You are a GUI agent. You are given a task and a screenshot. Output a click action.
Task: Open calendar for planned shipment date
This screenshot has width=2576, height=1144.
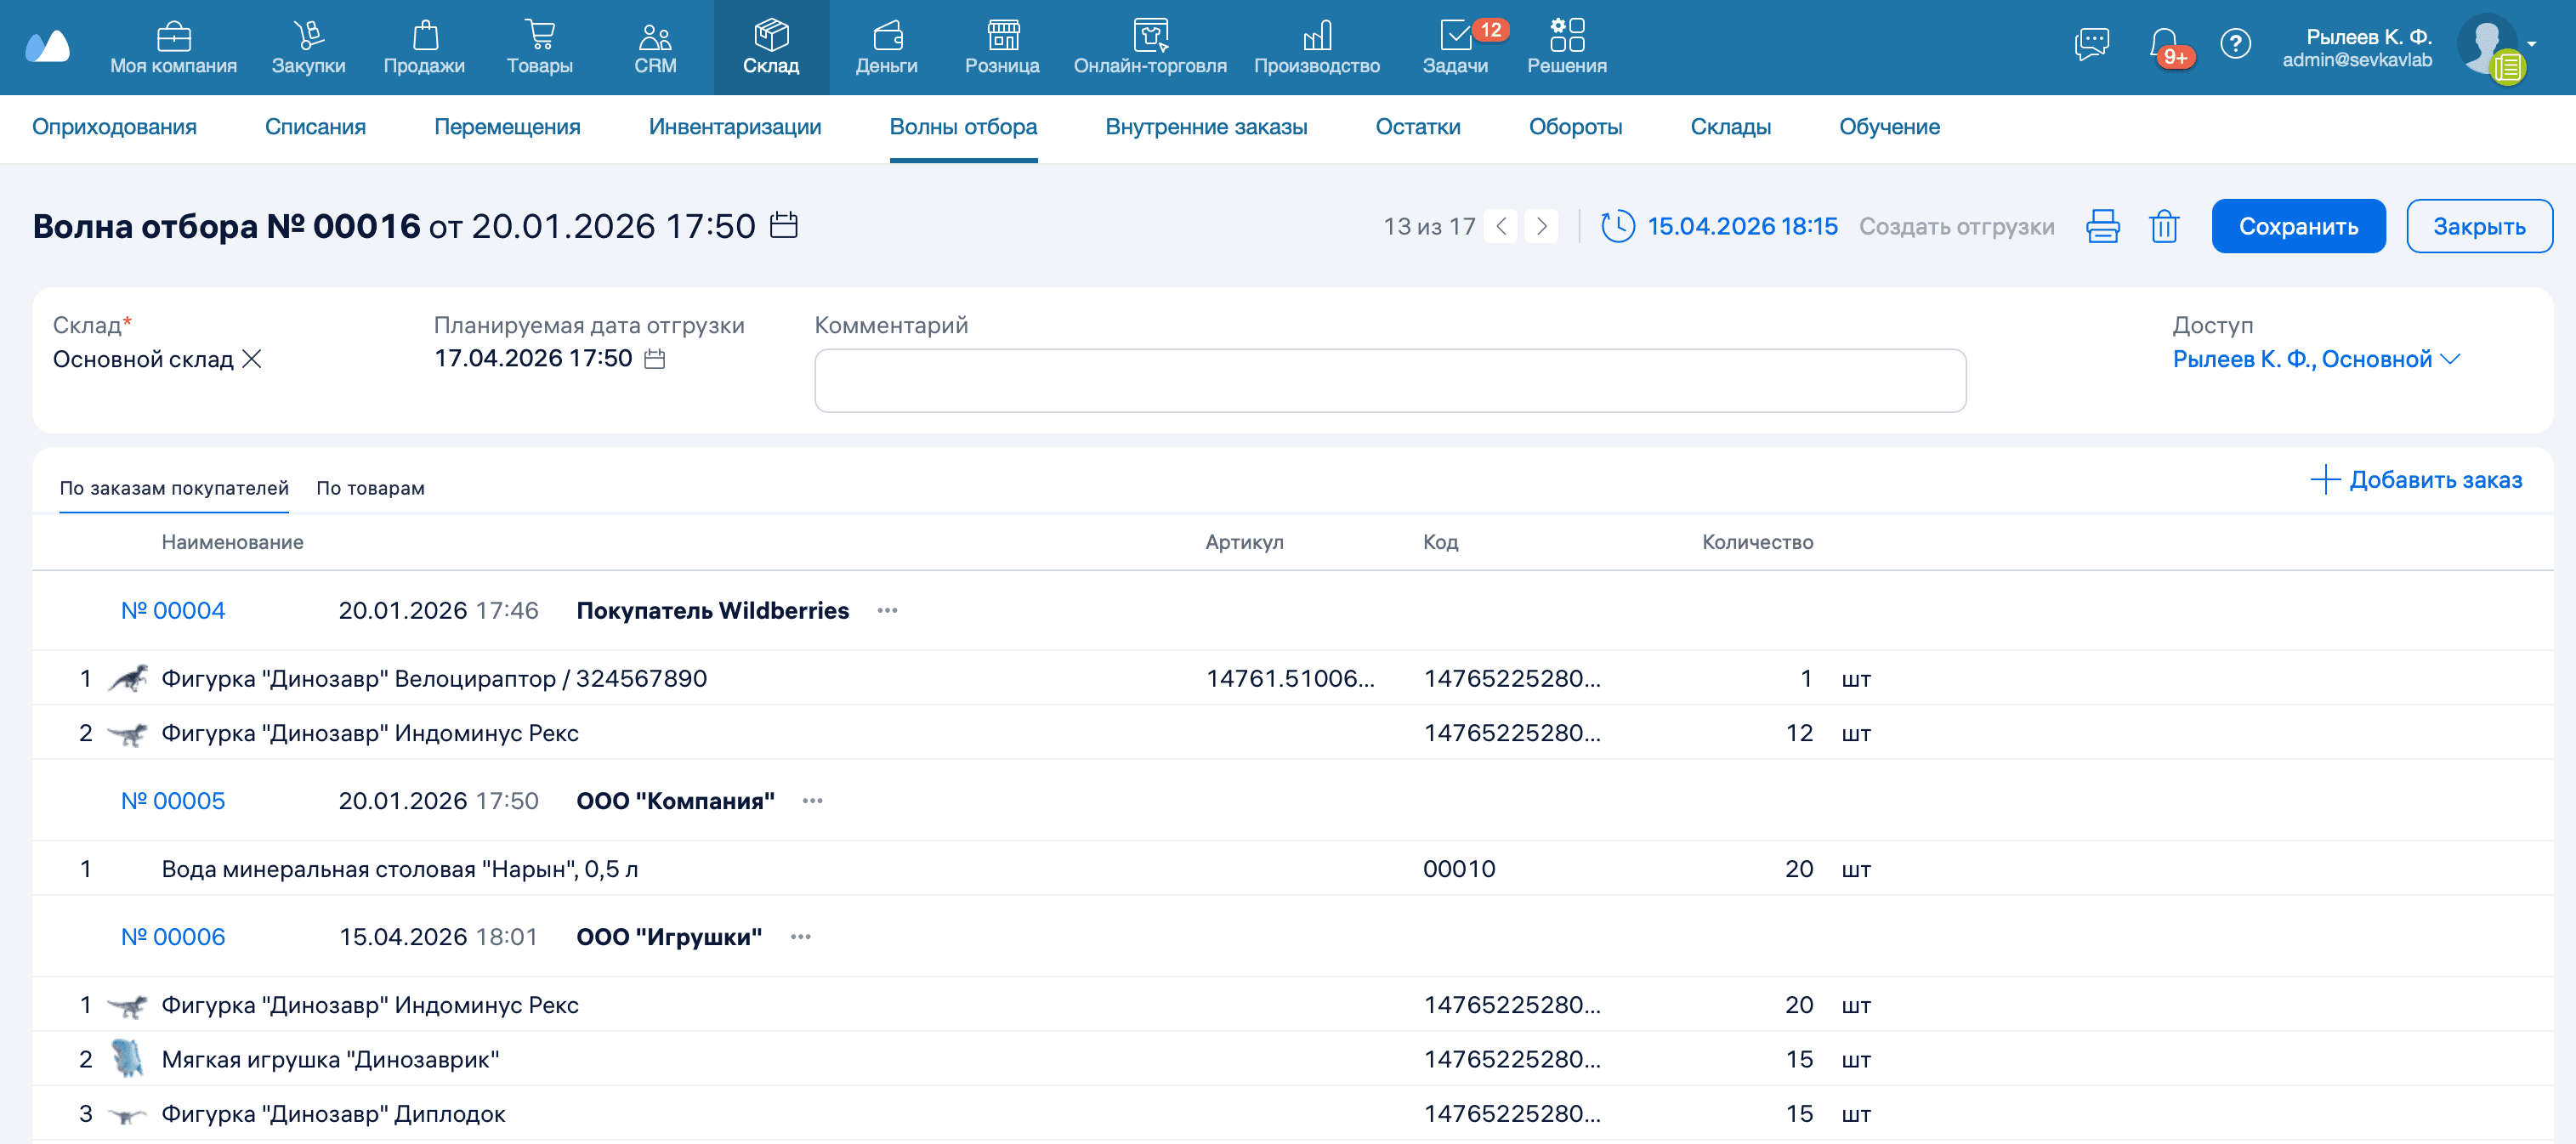pos(654,359)
